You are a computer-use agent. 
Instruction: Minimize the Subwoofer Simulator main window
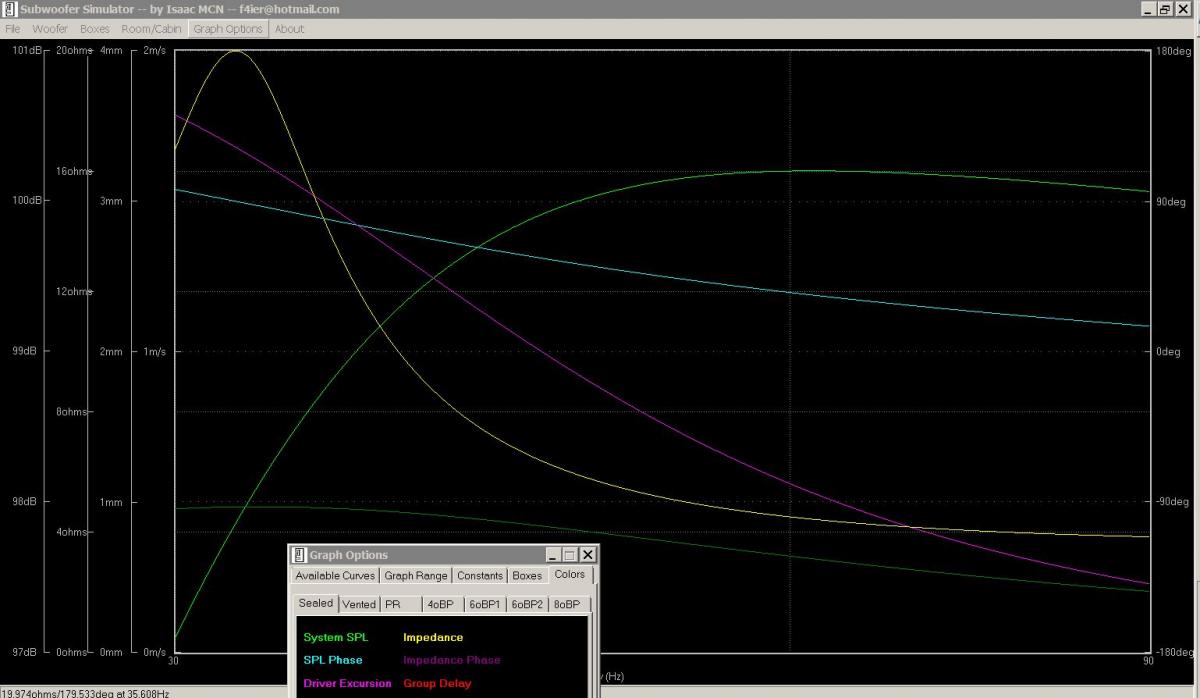1148,9
